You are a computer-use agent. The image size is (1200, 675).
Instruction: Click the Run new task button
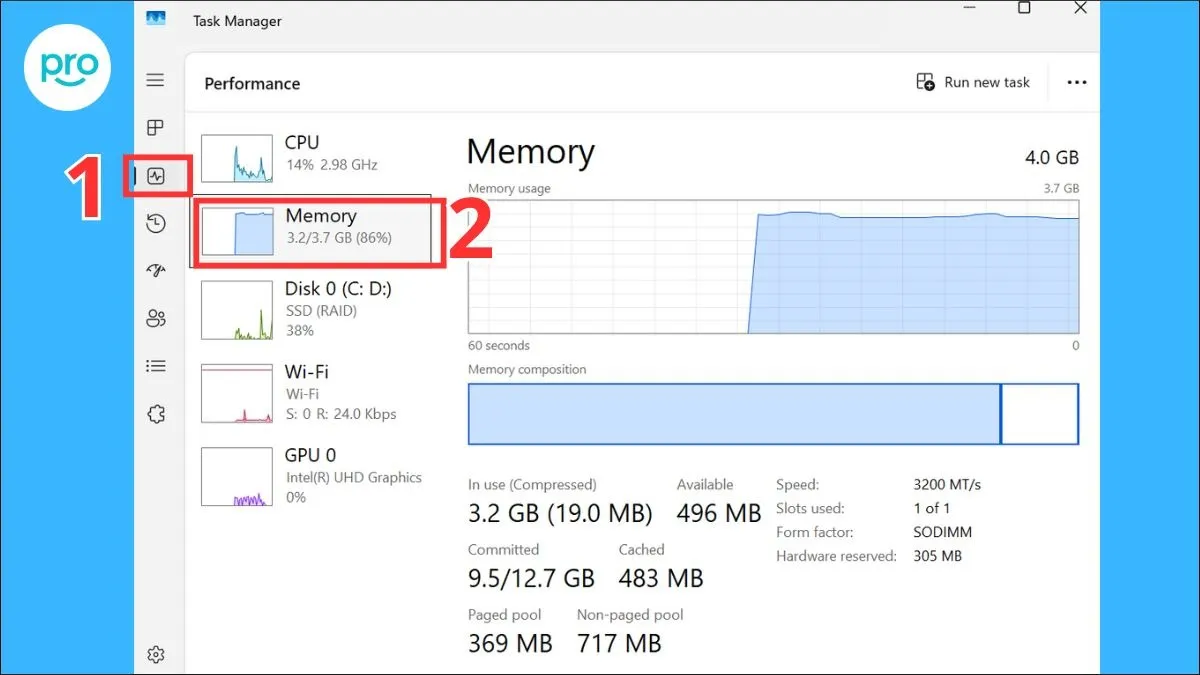coord(973,82)
